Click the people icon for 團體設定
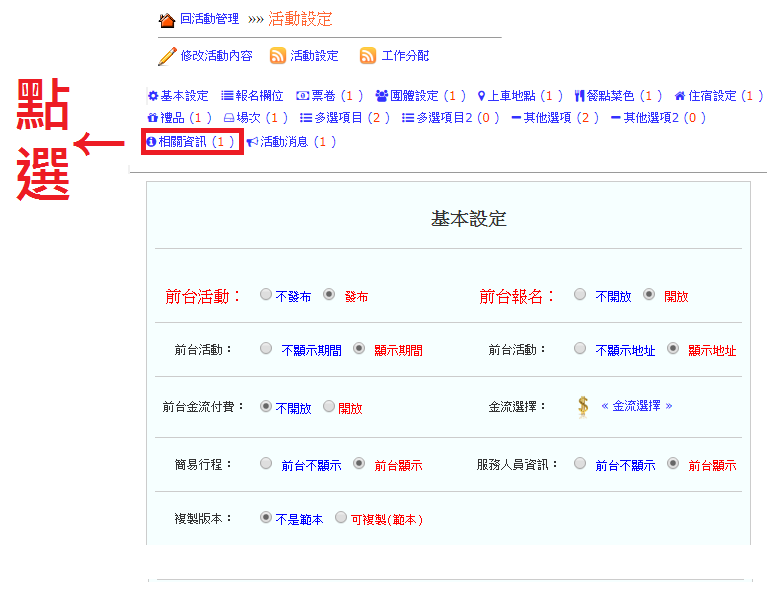 [381, 96]
